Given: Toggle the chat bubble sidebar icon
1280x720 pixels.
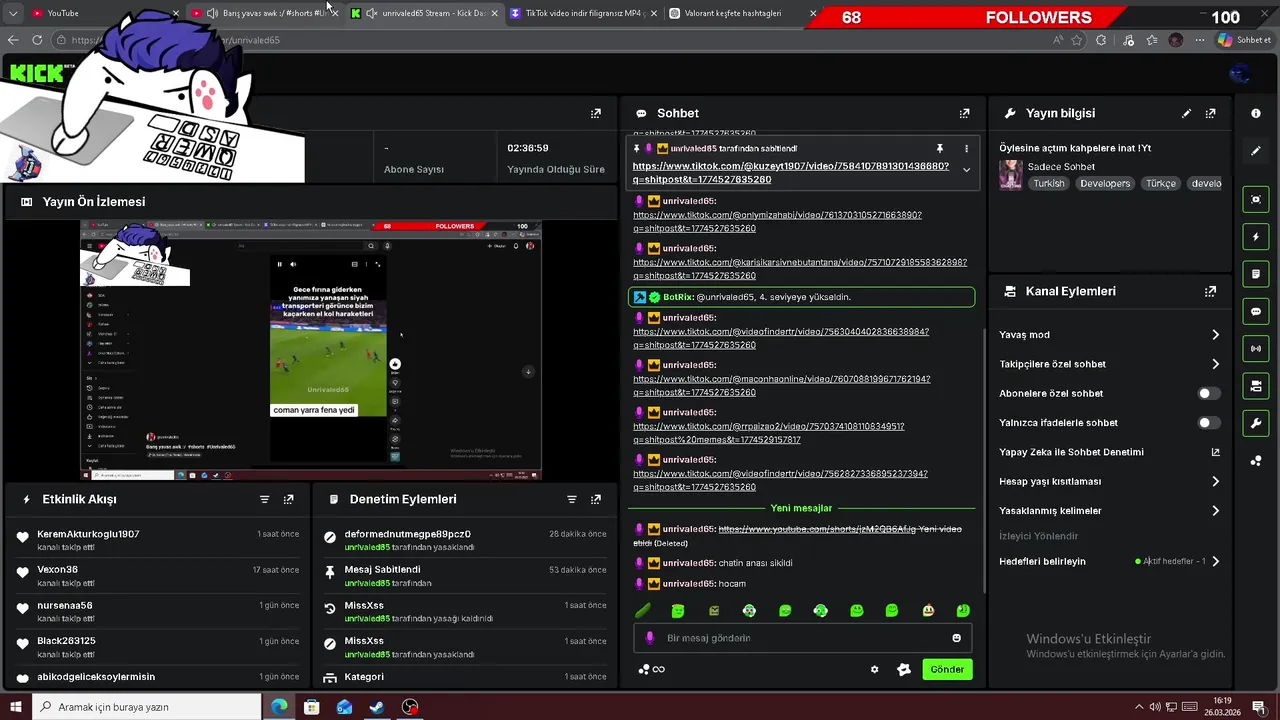Looking at the screenshot, I should pos(1256,311).
